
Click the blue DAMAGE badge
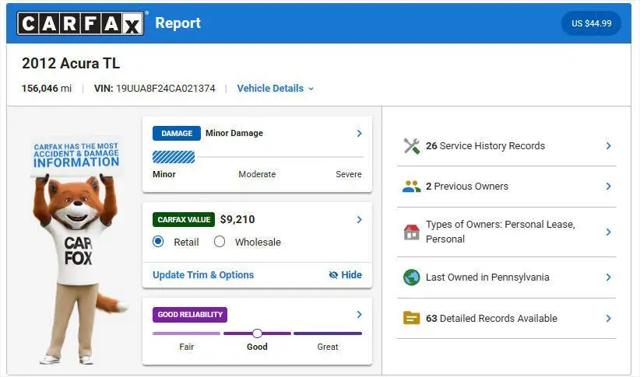(x=176, y=133)
